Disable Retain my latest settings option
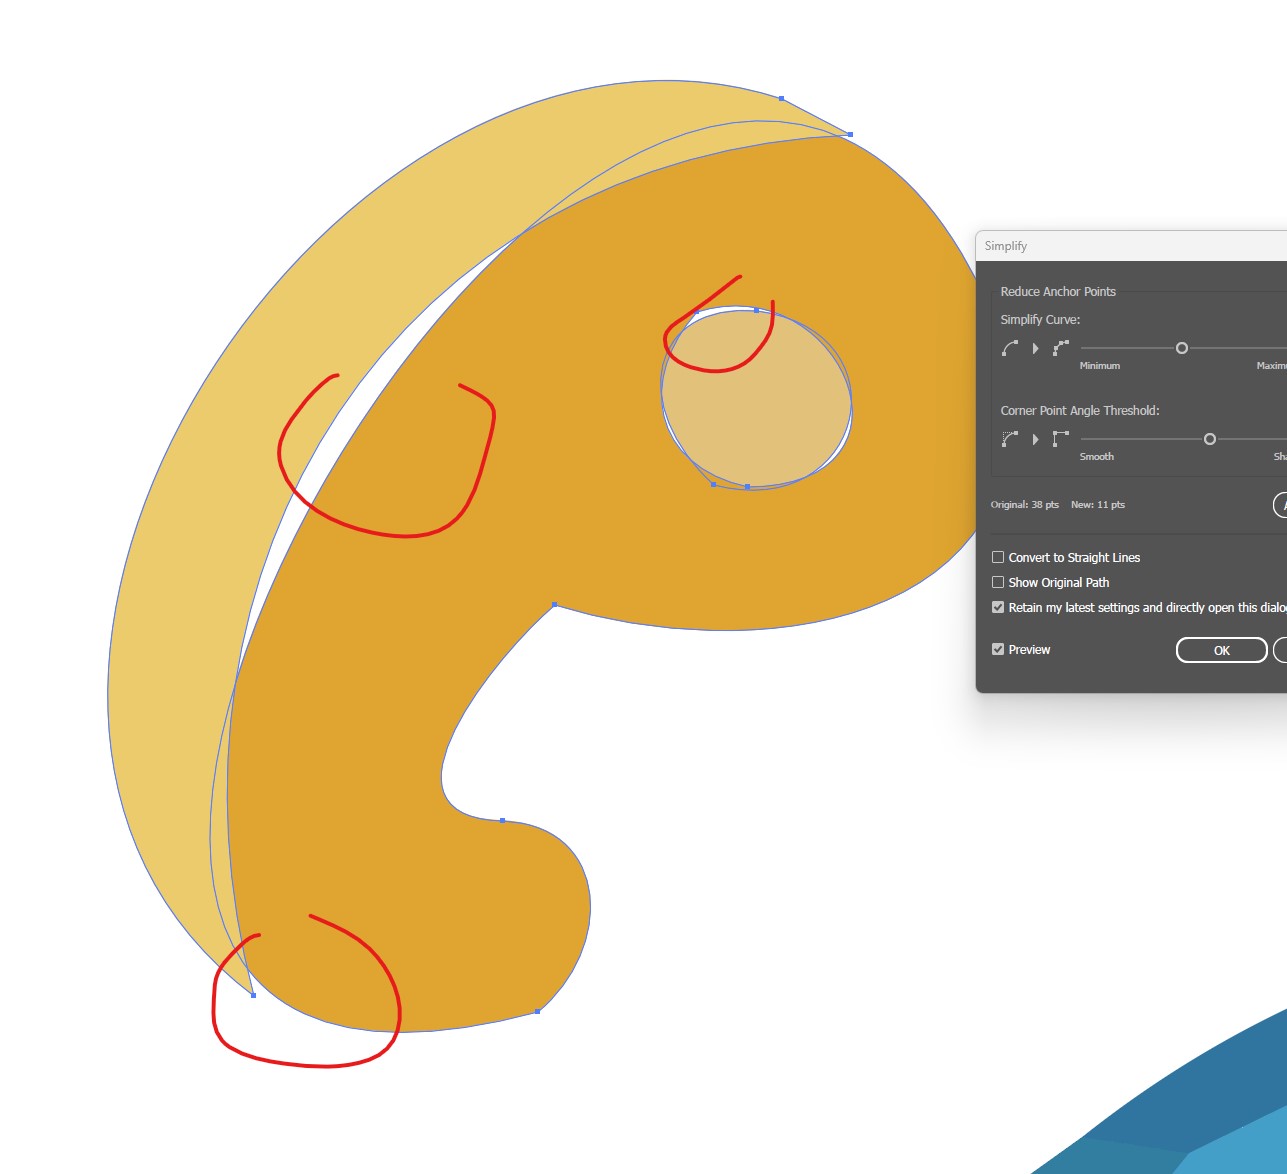 coord(997,607)
